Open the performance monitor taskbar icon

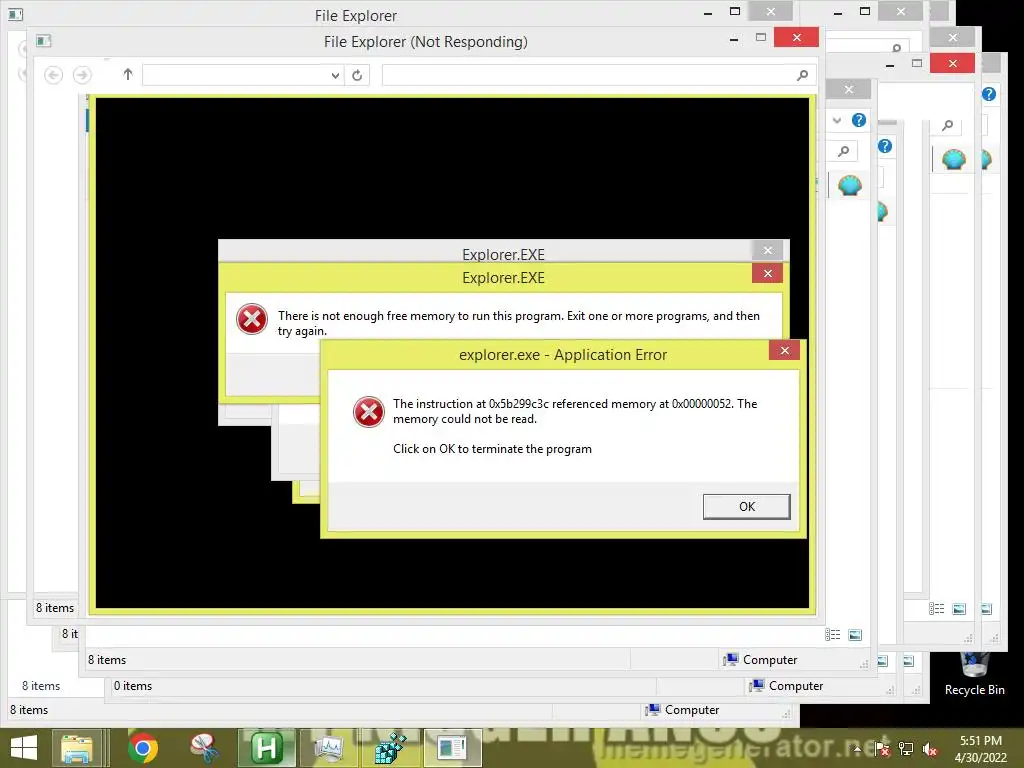328,748
